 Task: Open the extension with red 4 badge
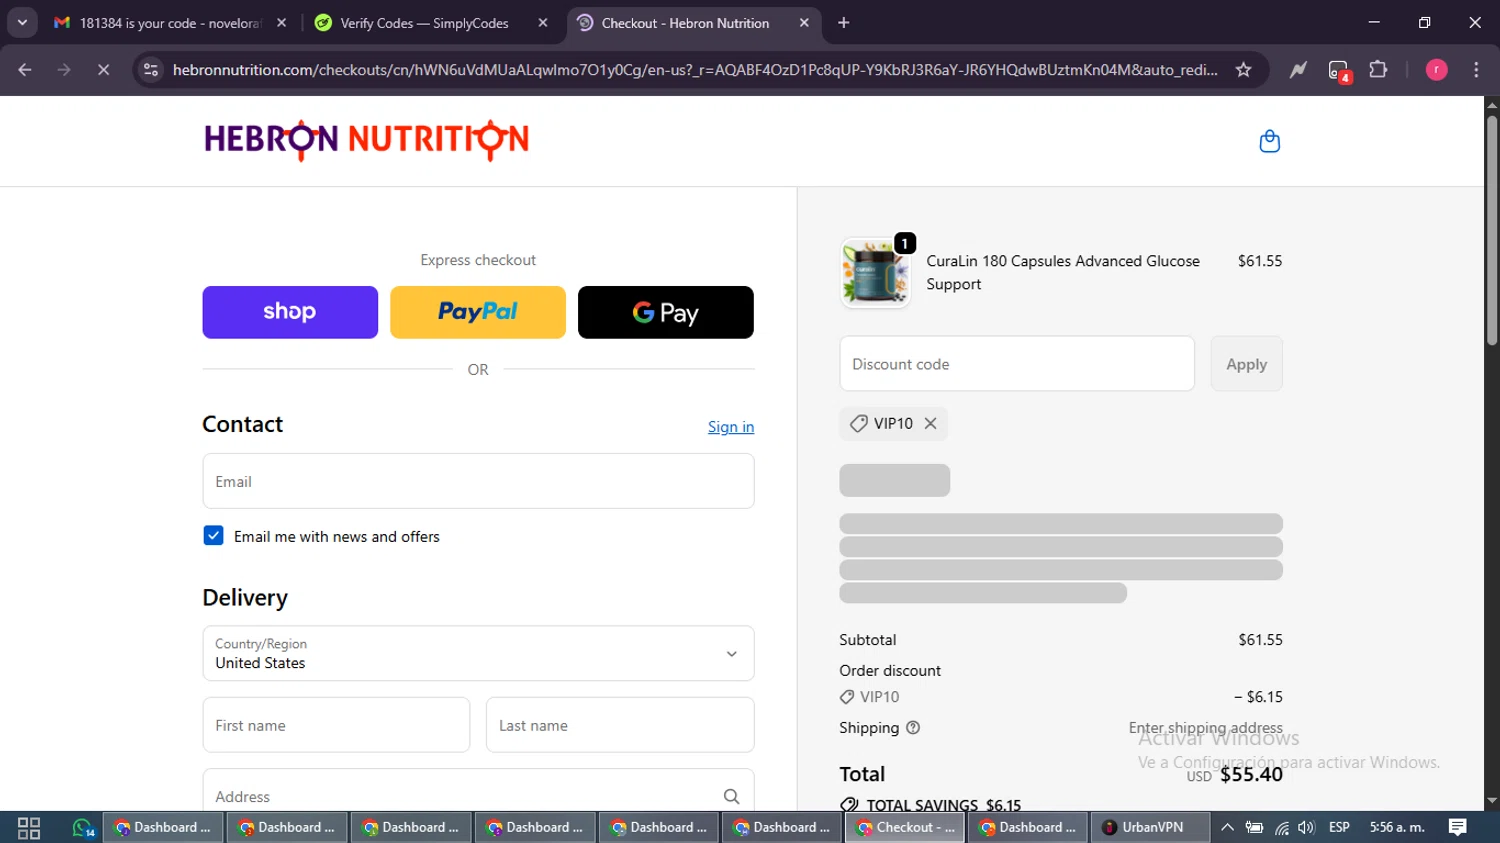point(1338,70)
